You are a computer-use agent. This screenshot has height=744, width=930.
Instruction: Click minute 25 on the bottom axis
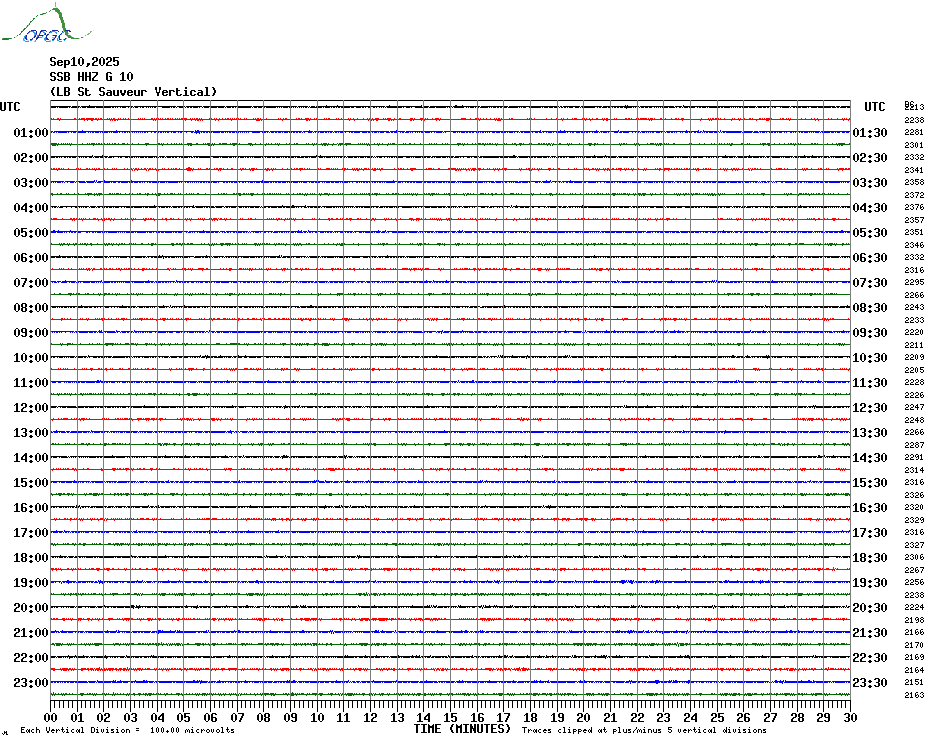click(x=717, y=717)
